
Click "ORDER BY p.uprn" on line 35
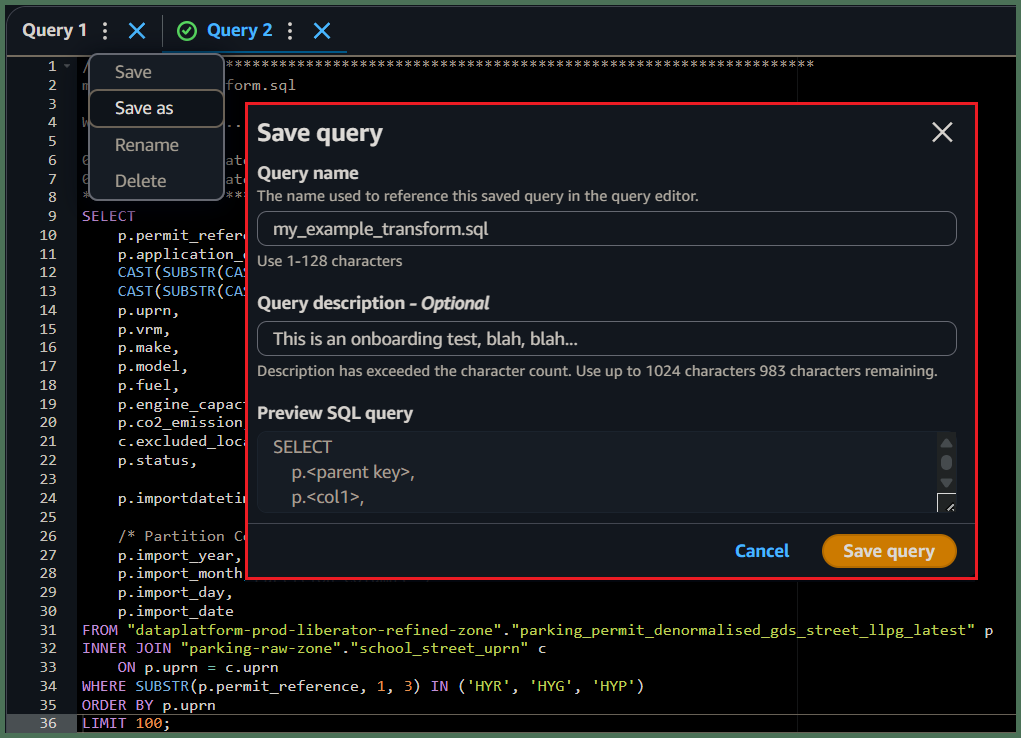148,705
